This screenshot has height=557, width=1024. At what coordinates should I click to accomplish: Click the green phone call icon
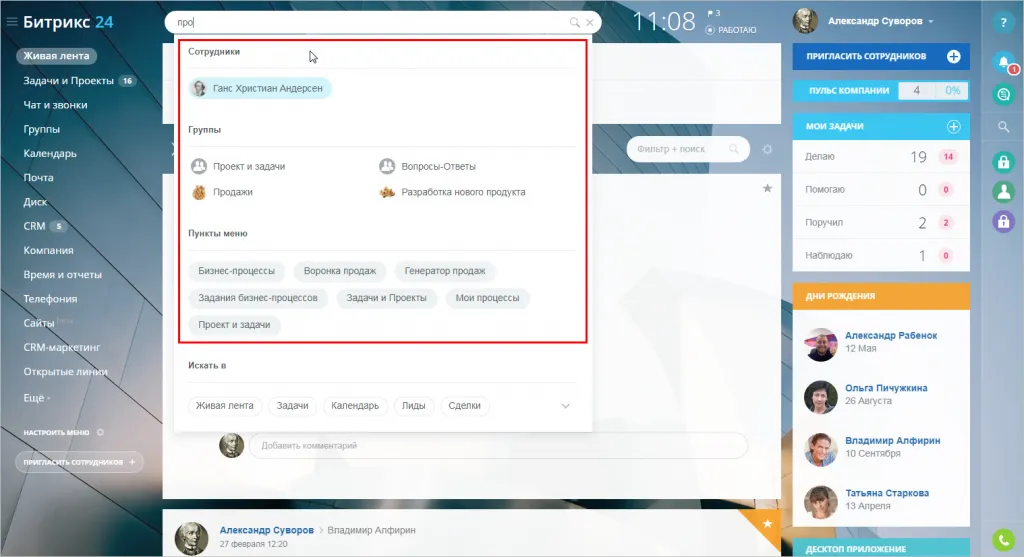[x=1003, y=538]
